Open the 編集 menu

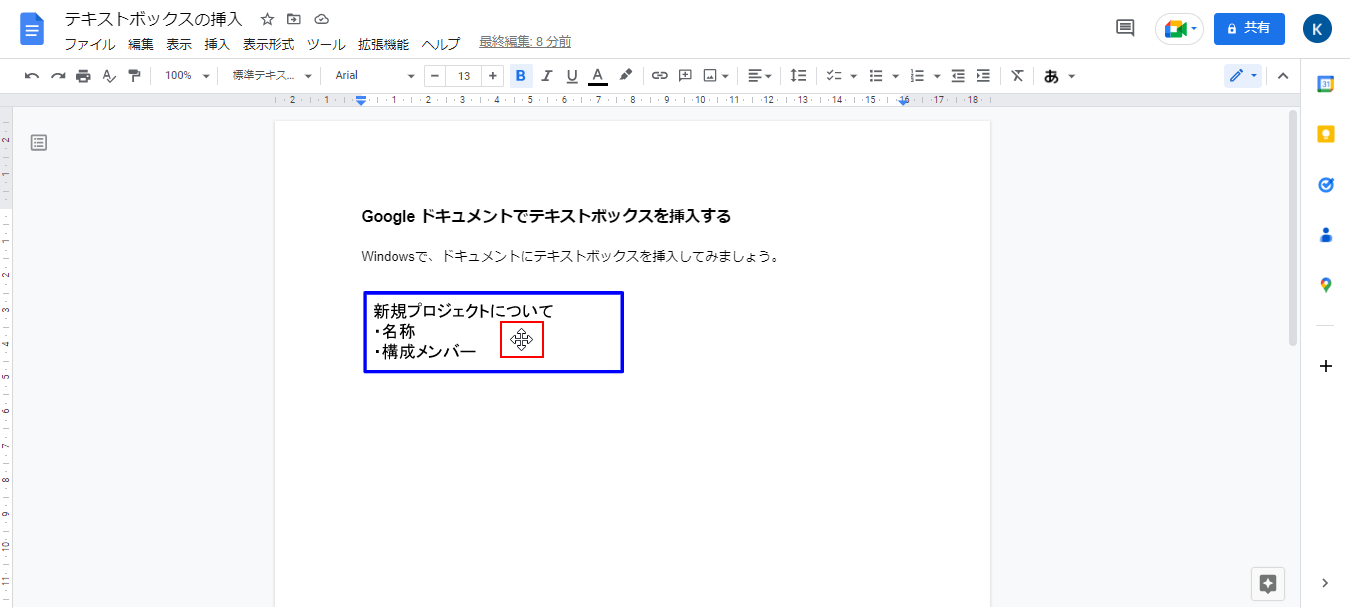141,44
